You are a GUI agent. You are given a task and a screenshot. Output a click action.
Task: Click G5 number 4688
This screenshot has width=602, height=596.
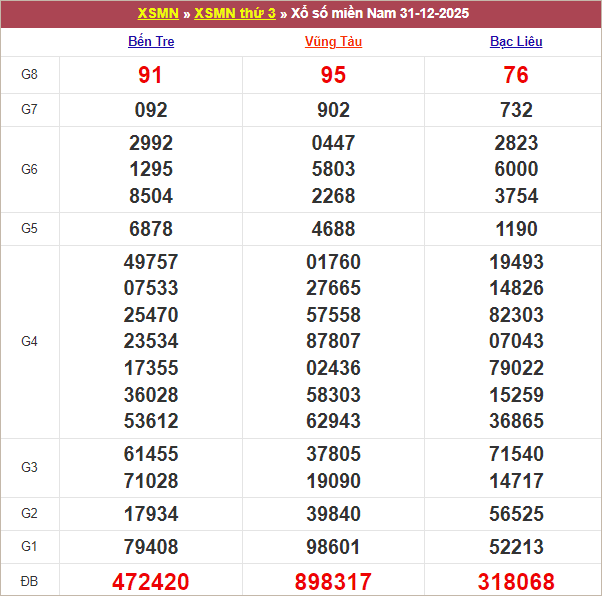coord(333,229)
